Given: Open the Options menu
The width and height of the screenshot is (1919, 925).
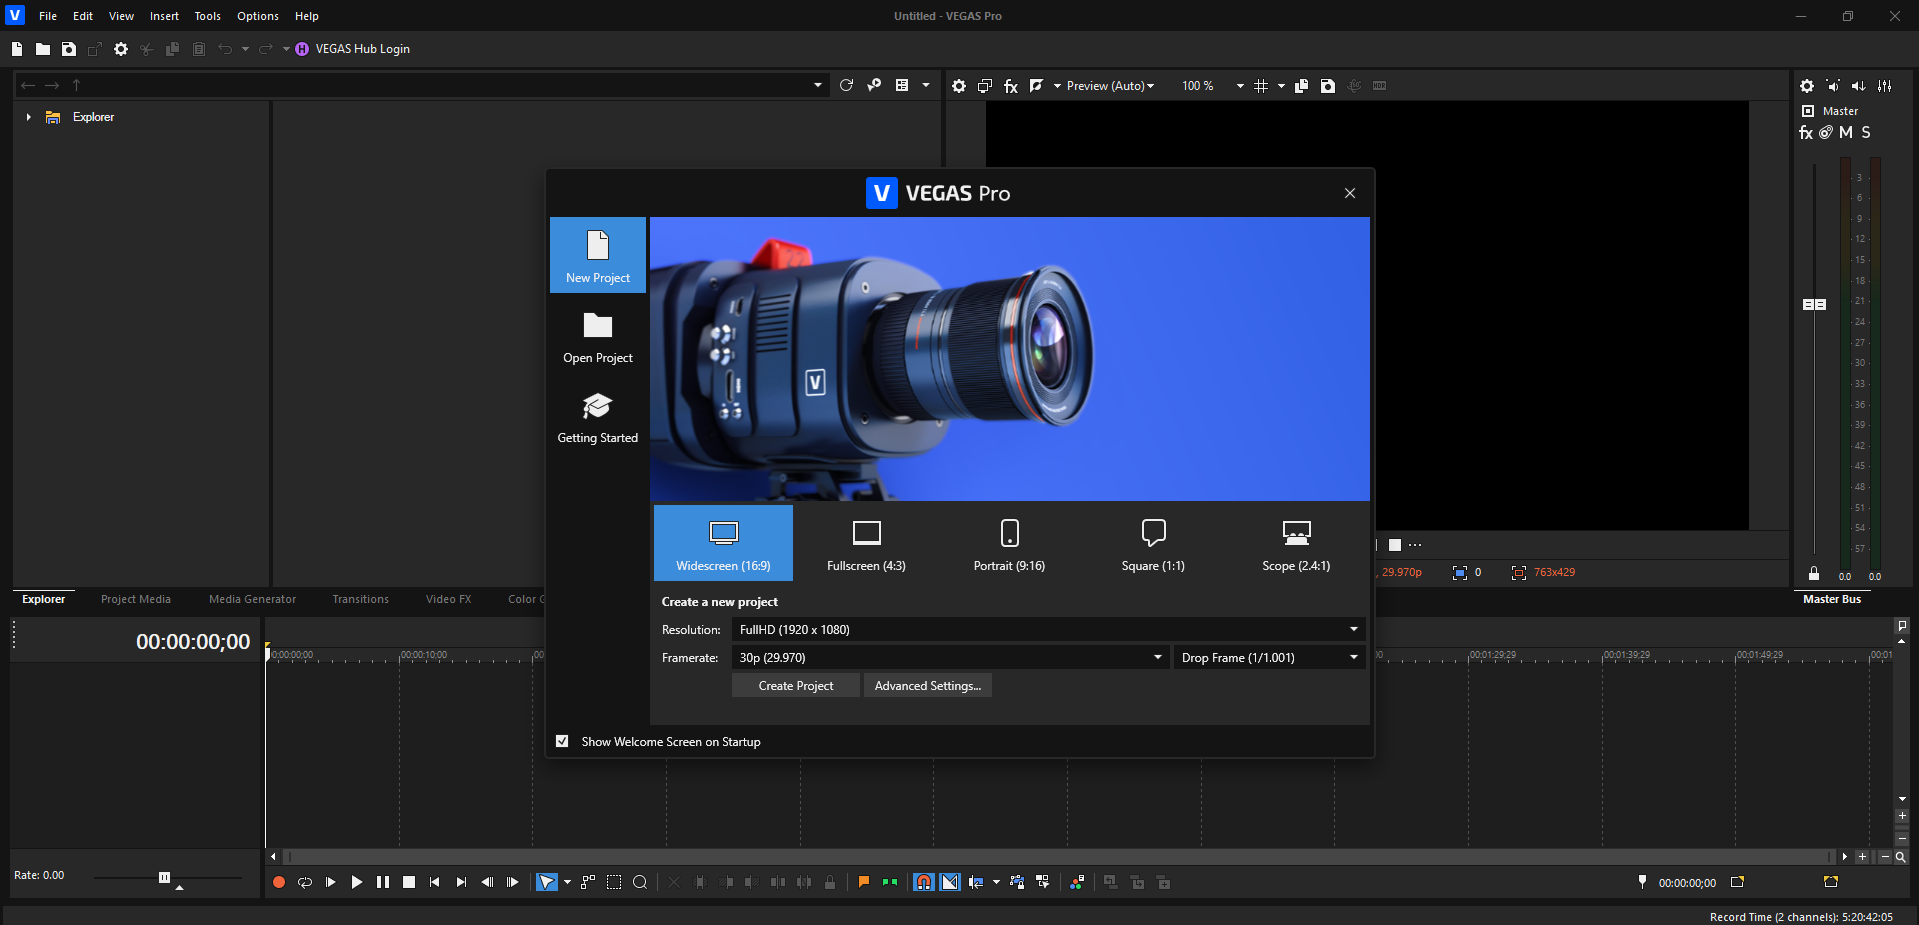Looking at the screenshot, I should point(258,16).
